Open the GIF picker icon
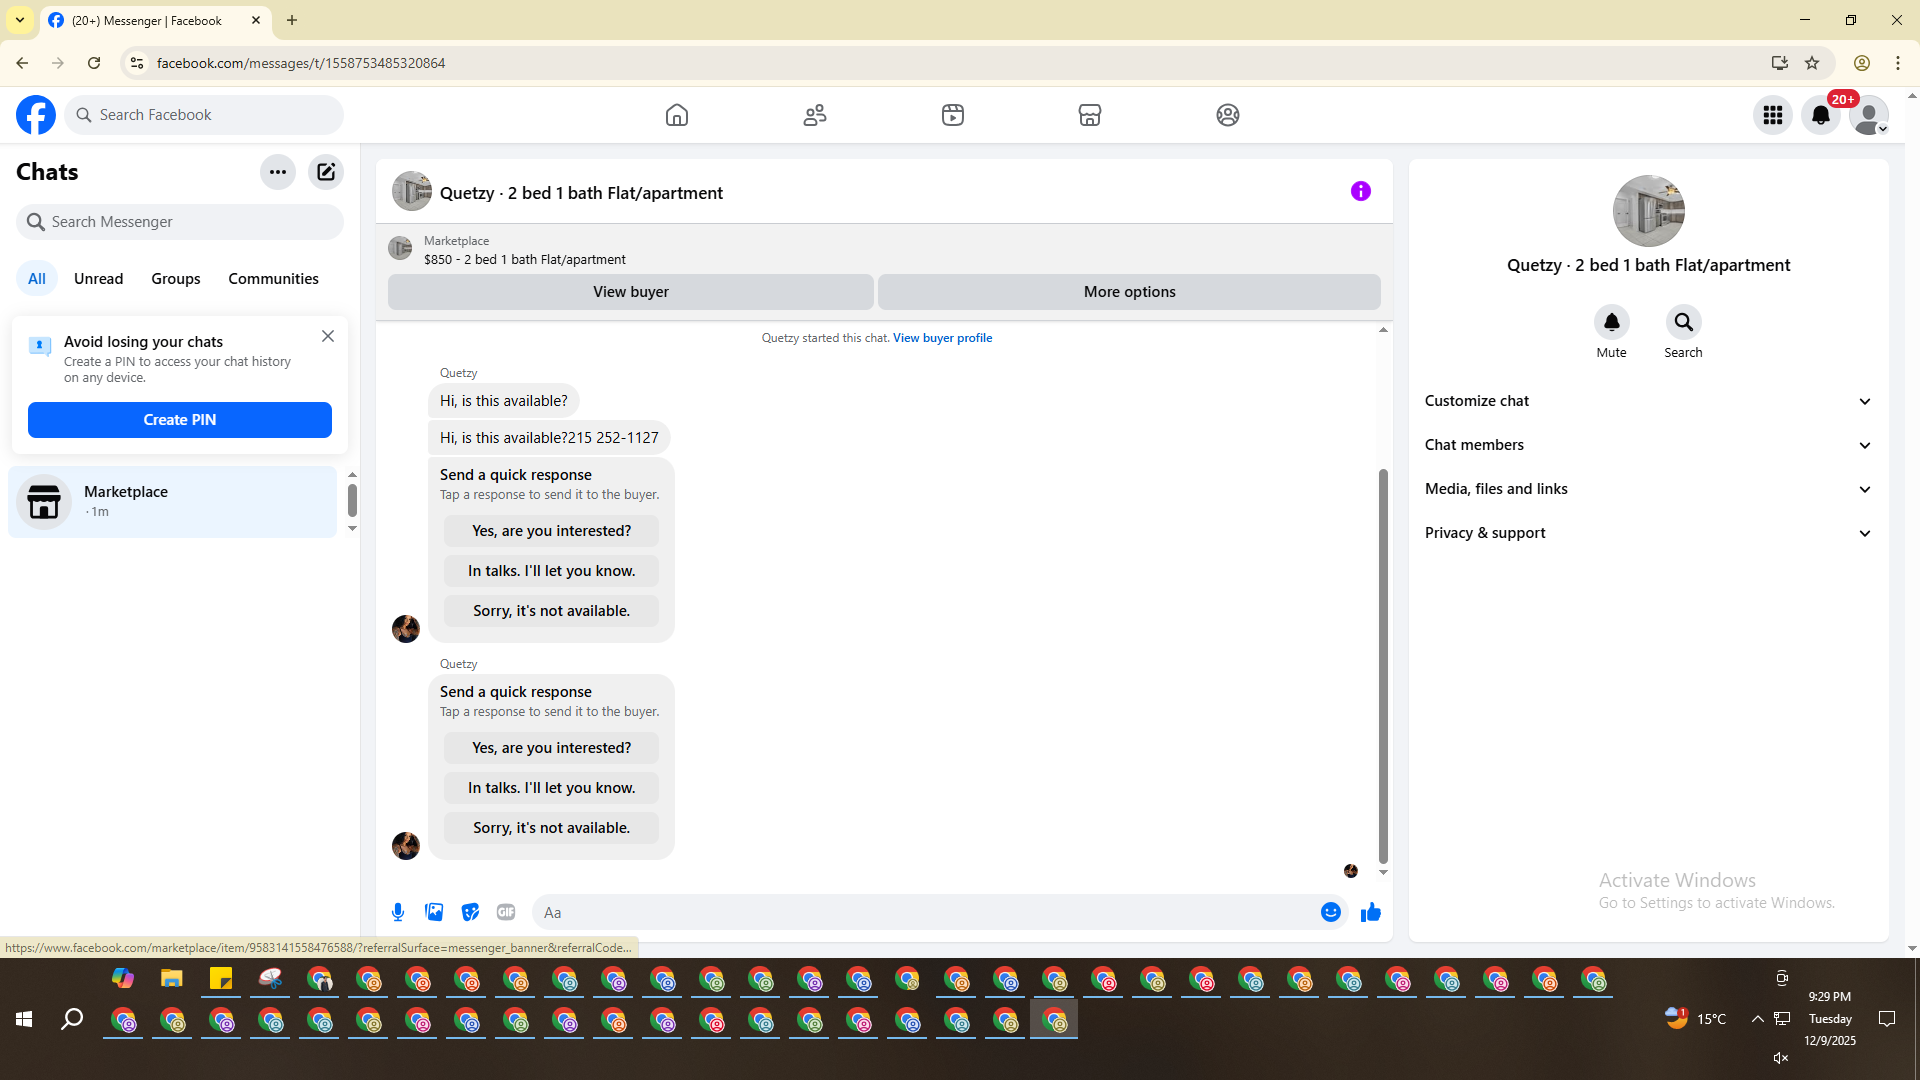This screenshot has height=1080, width=1920. (x=506, y=912)
